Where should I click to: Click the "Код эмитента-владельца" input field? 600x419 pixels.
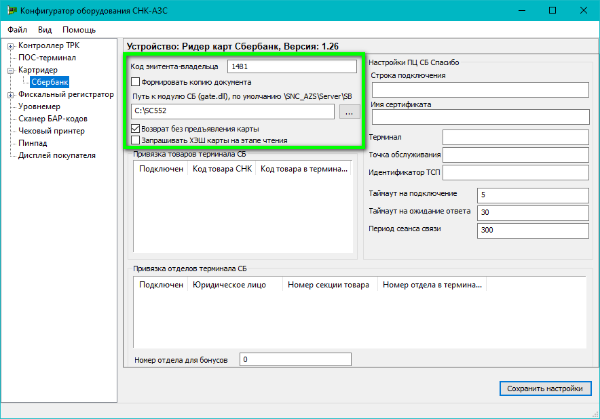pyautogui.click(x=291, y=66)
